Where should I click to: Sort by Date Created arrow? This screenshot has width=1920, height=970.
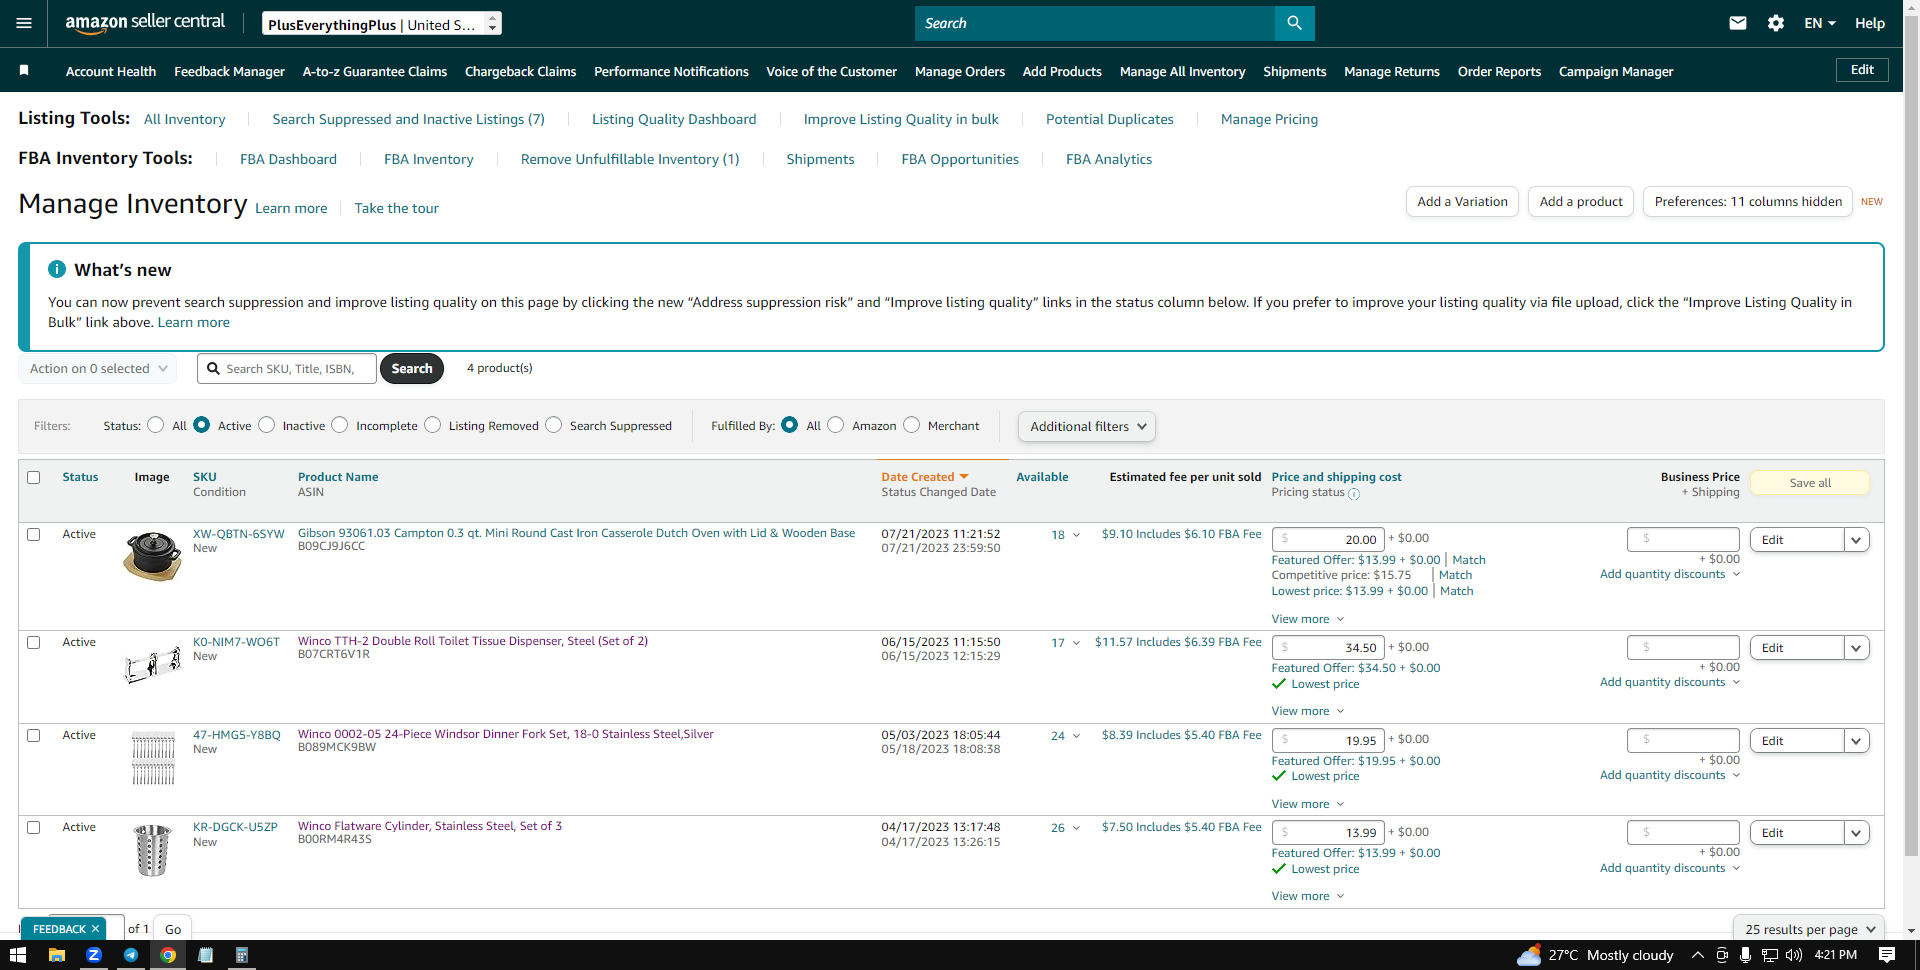[x=964, y=477]
